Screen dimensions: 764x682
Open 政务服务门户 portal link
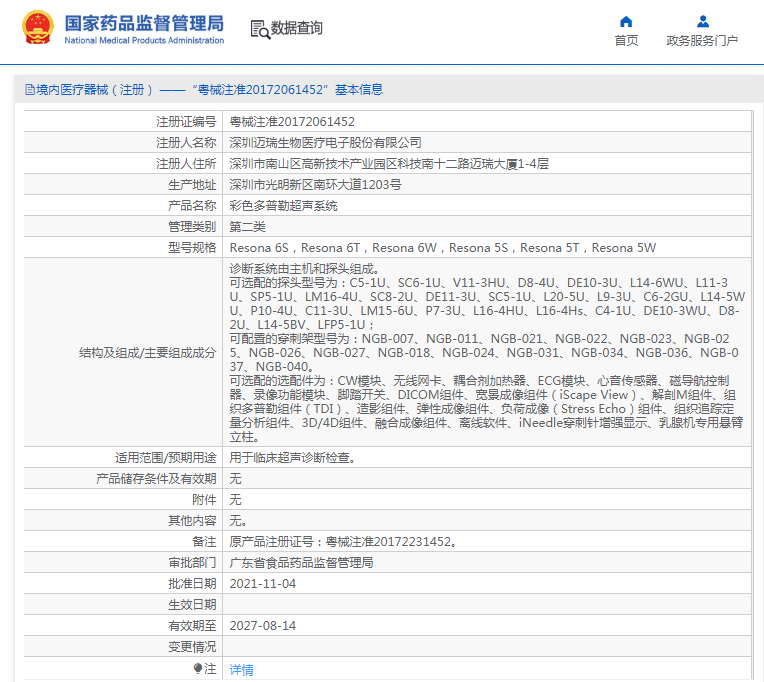pos(702,40)
